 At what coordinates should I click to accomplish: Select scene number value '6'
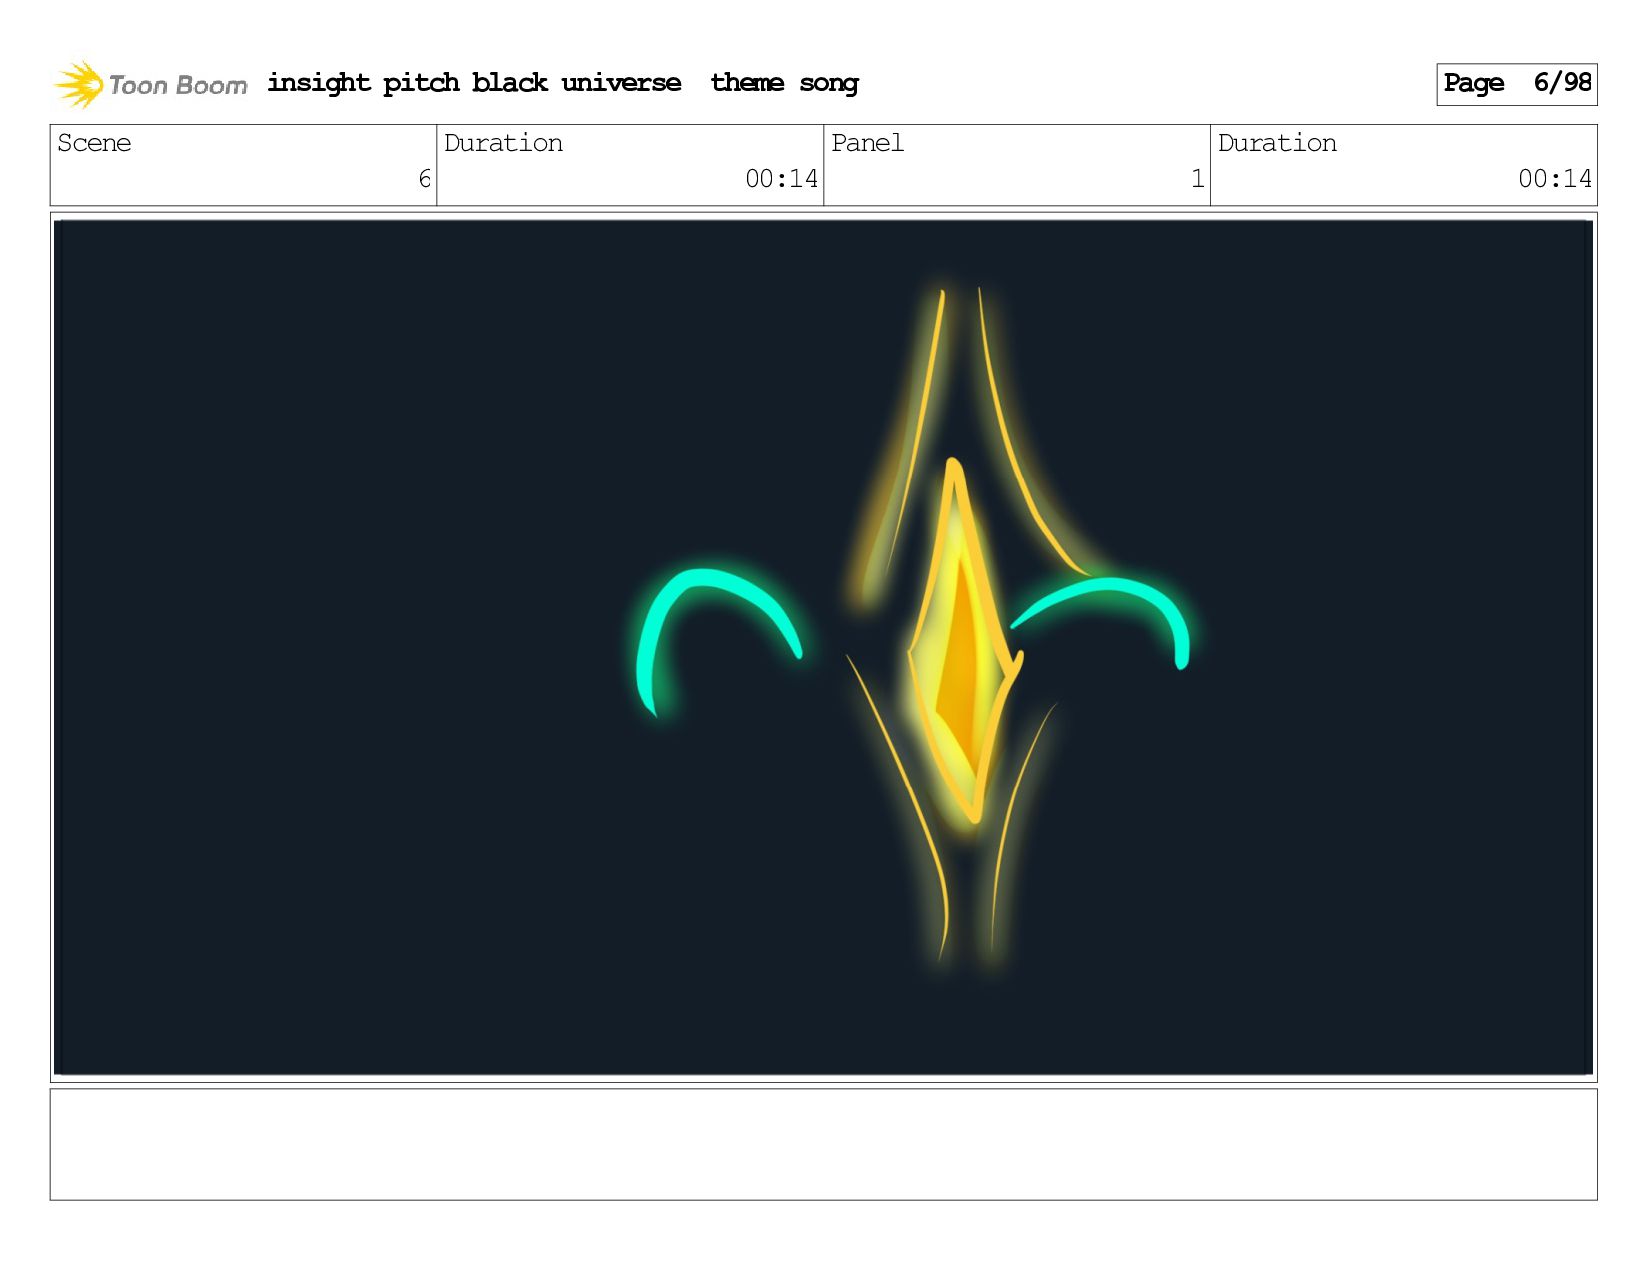(424, 179)
